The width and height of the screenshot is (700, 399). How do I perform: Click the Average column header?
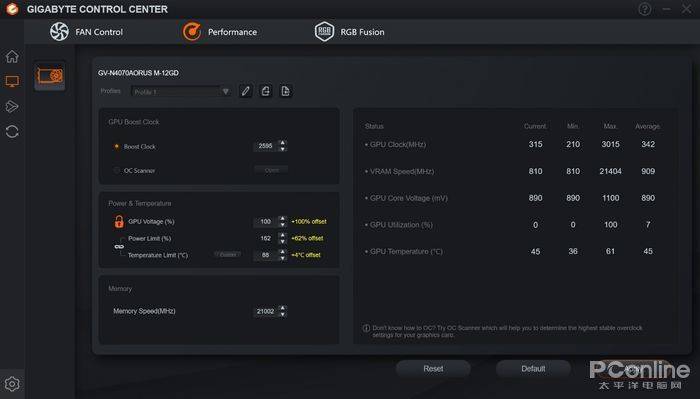648,127
